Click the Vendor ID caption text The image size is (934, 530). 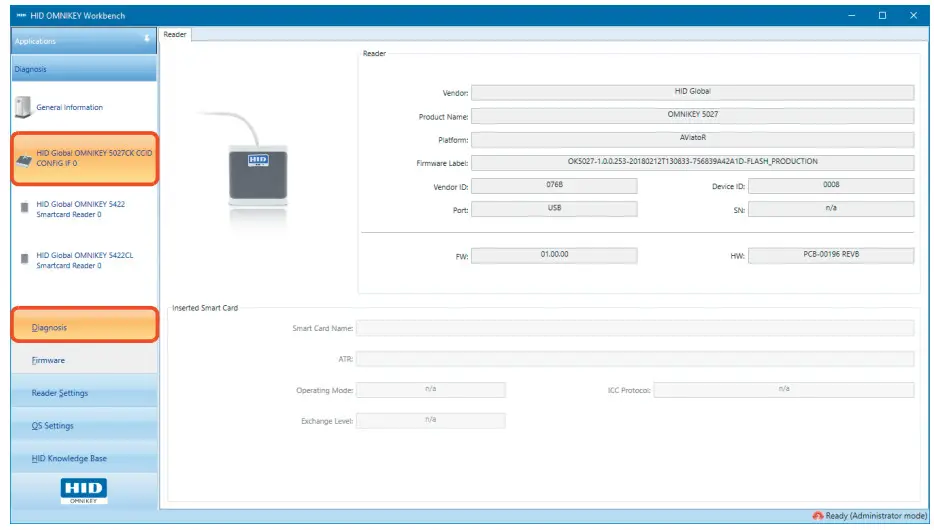(450, 187)
